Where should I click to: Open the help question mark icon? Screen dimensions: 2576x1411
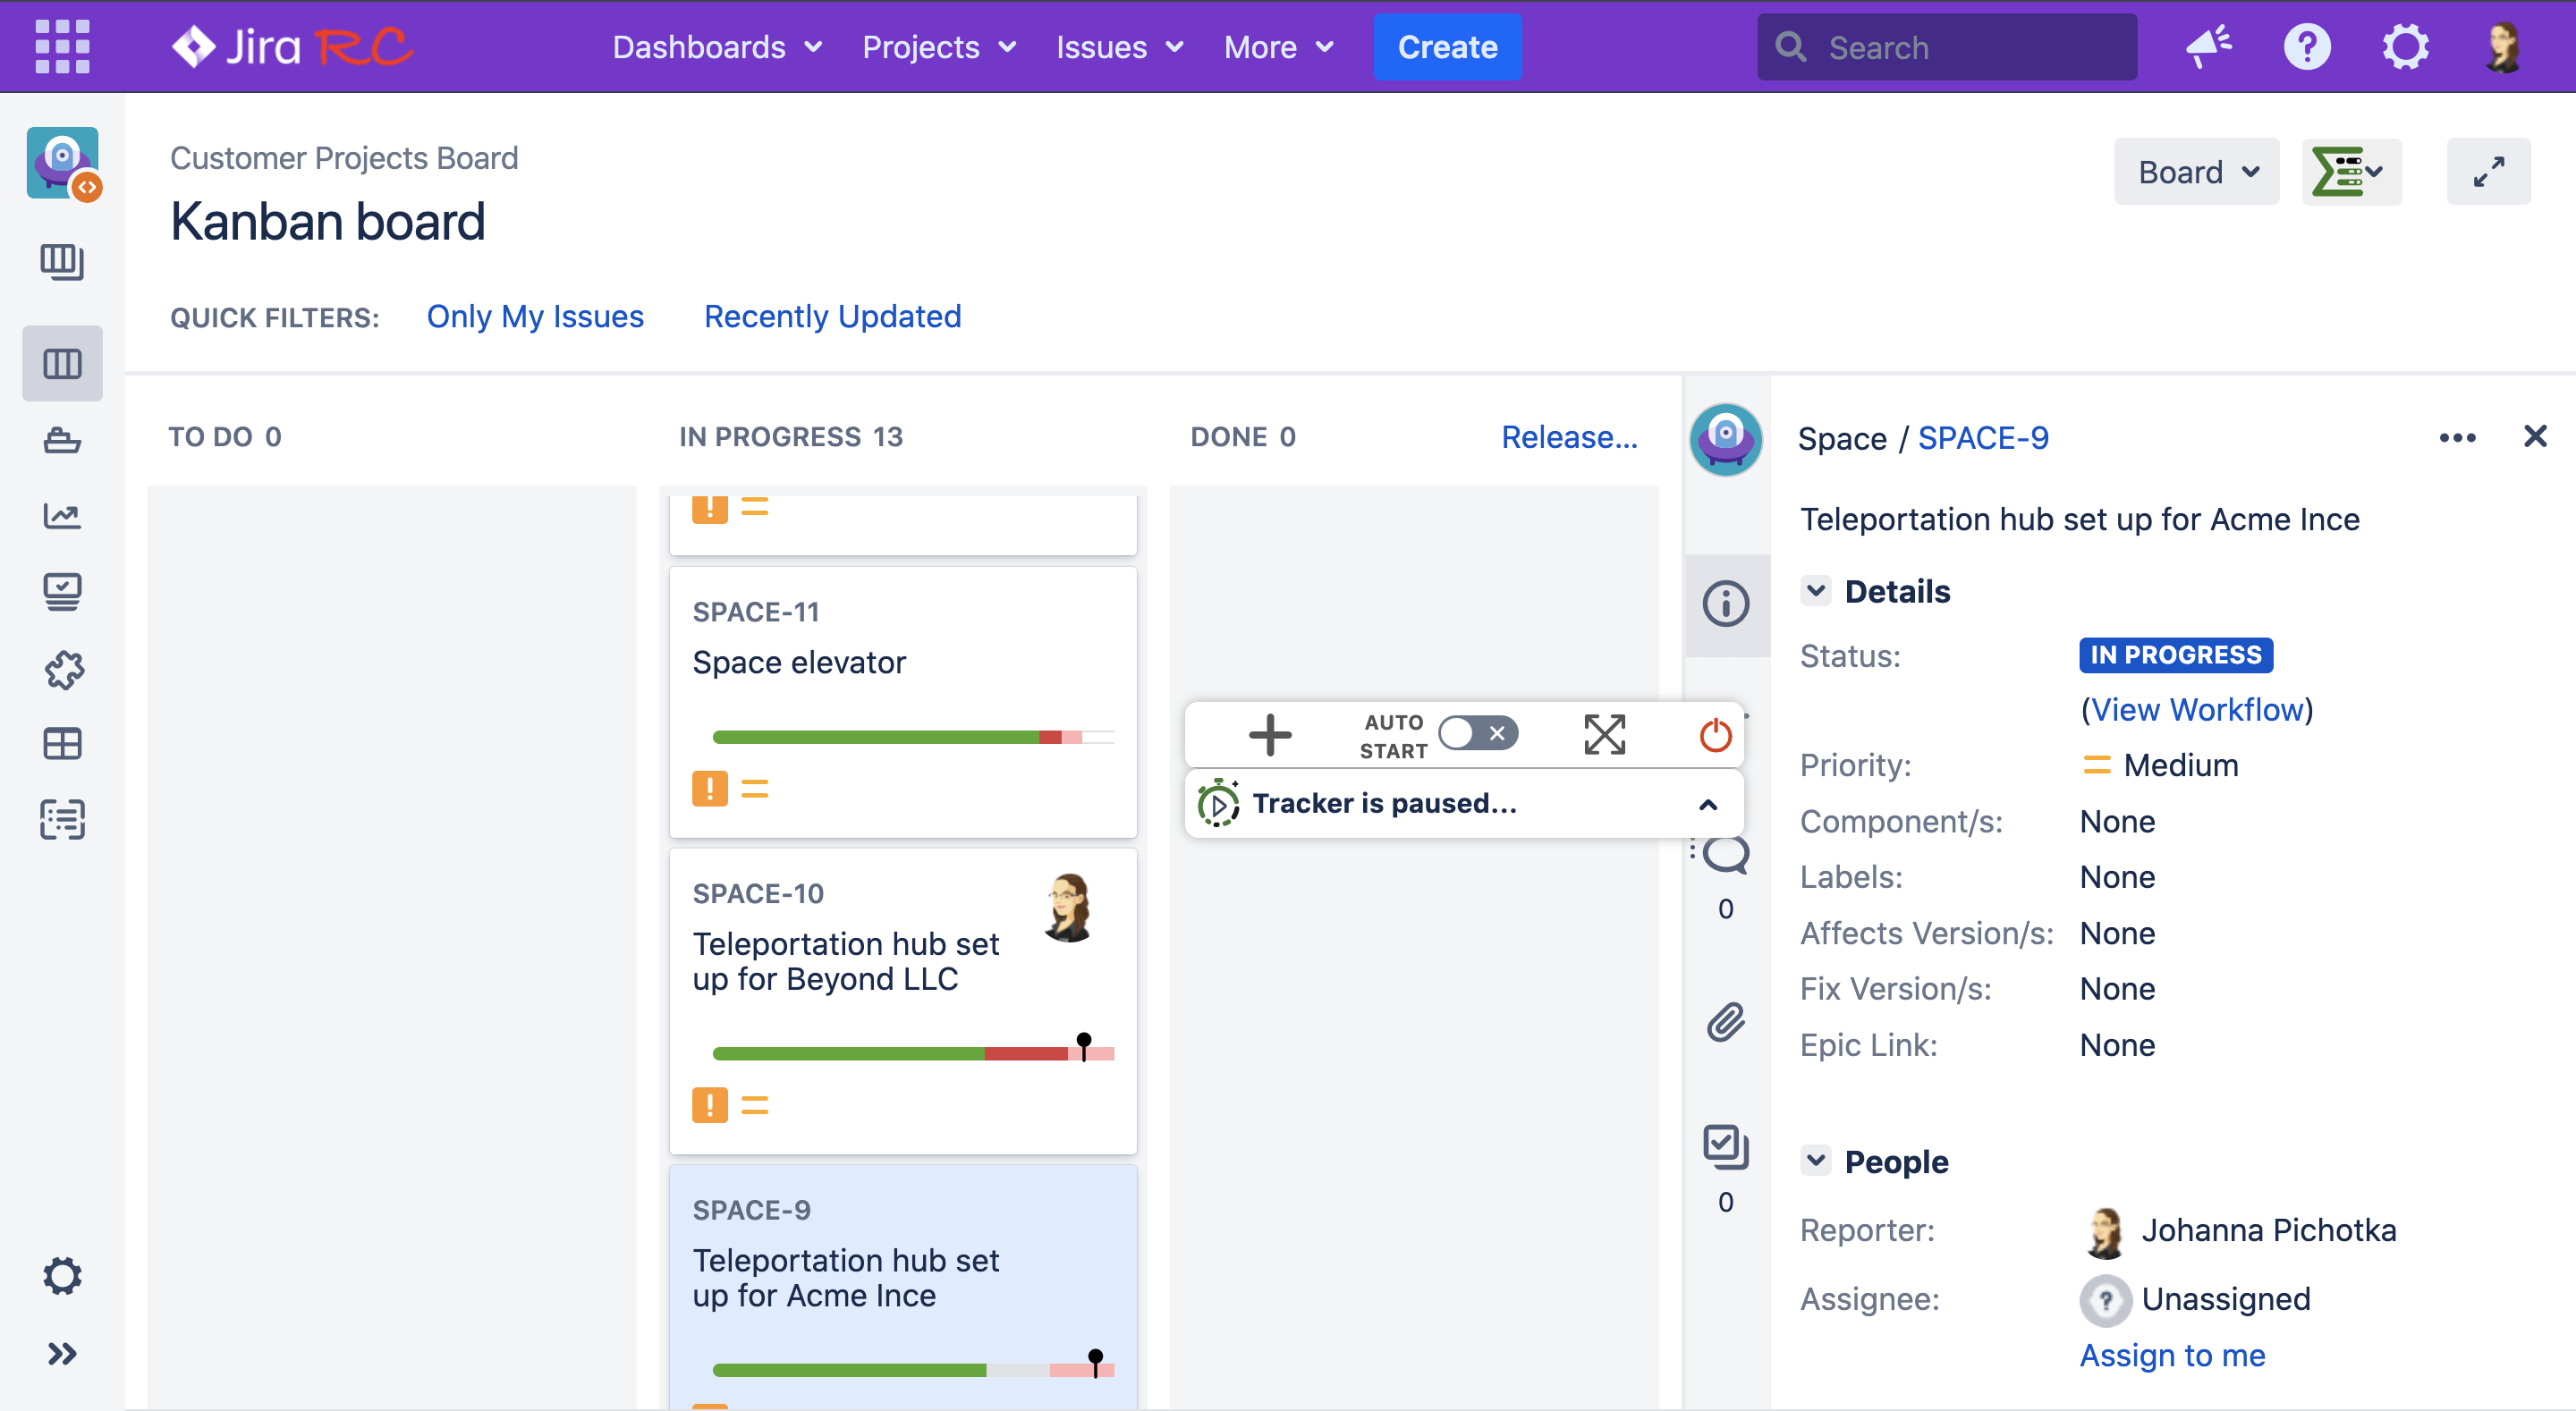2306,47
